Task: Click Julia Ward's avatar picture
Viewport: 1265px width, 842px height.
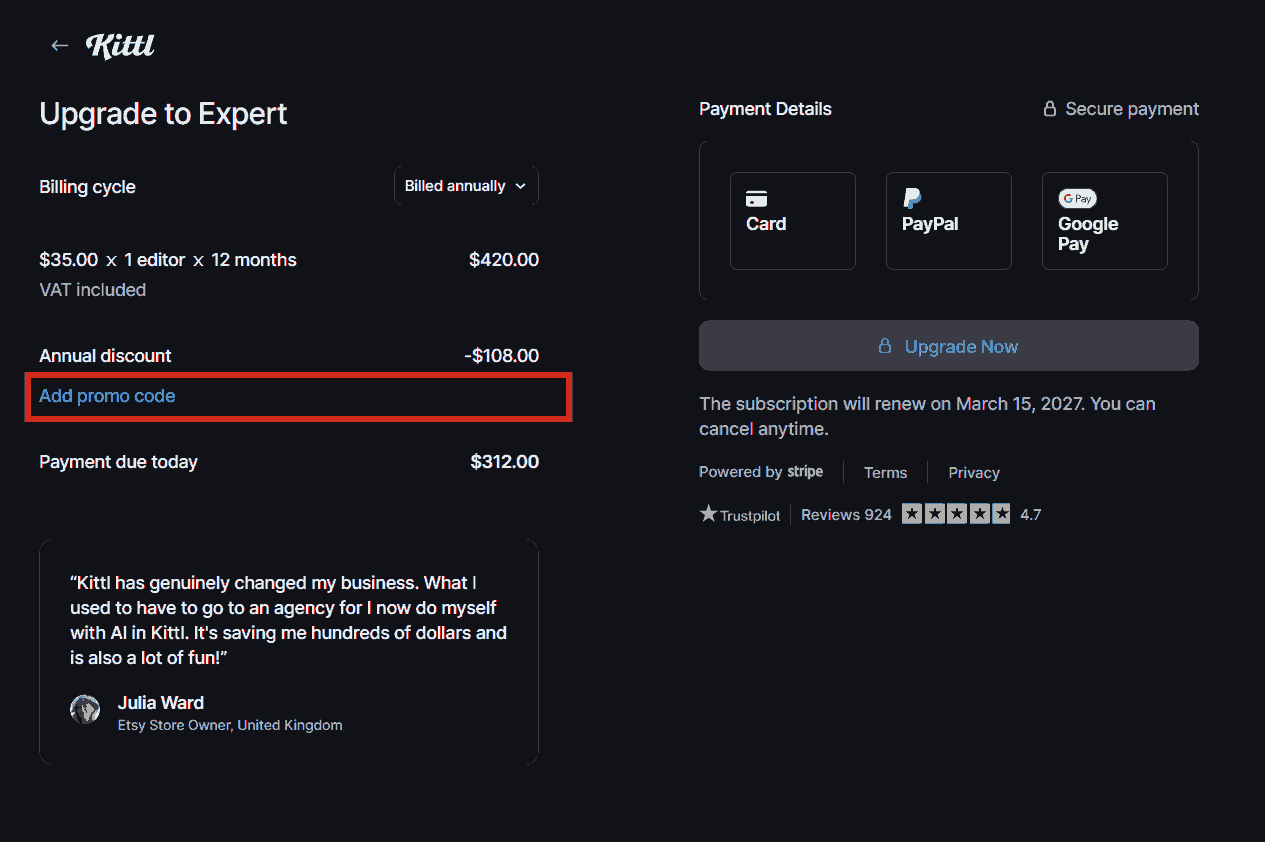Action: [85, 709]
